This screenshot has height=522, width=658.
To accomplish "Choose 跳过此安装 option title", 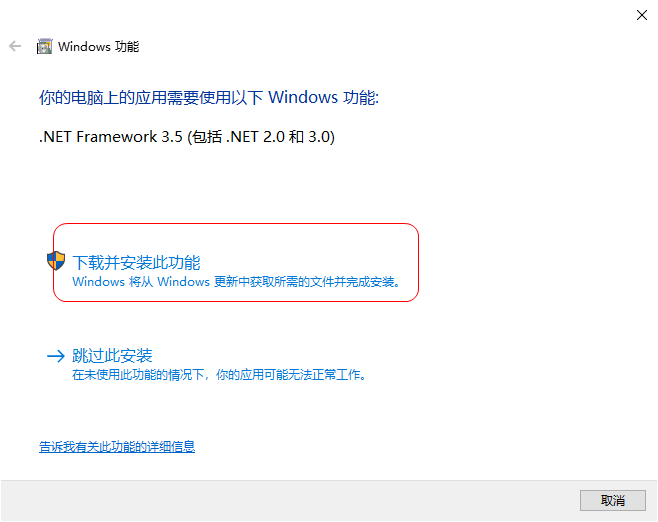I will click(x=112, y=355).
